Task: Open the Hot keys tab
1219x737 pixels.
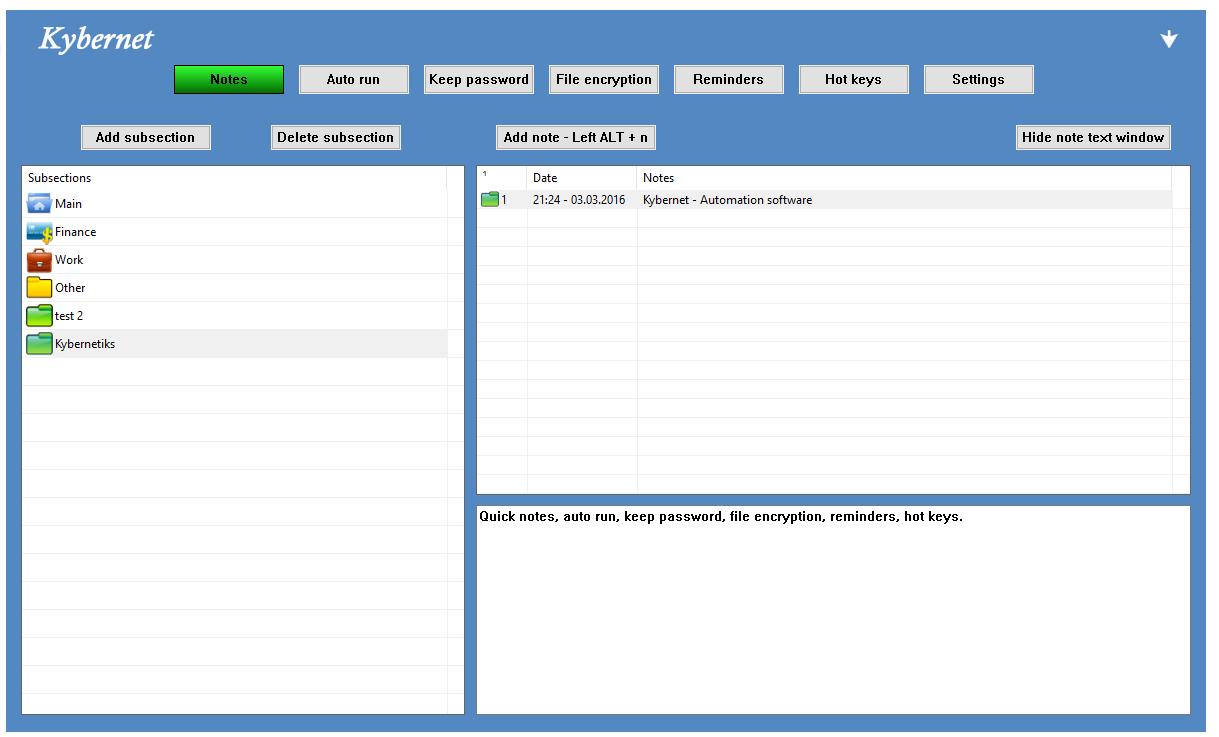Action: coord(853,80)
